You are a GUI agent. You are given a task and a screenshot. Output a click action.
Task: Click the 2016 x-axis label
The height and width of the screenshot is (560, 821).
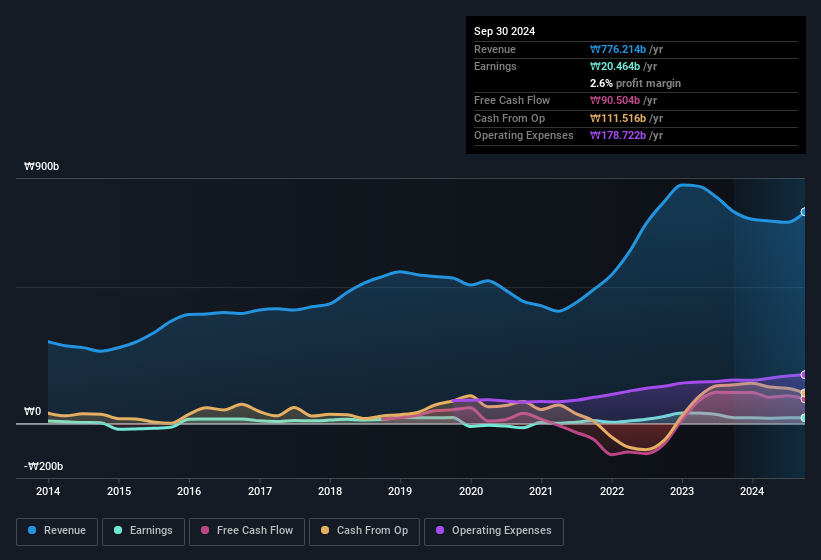[x=189, y=491]
